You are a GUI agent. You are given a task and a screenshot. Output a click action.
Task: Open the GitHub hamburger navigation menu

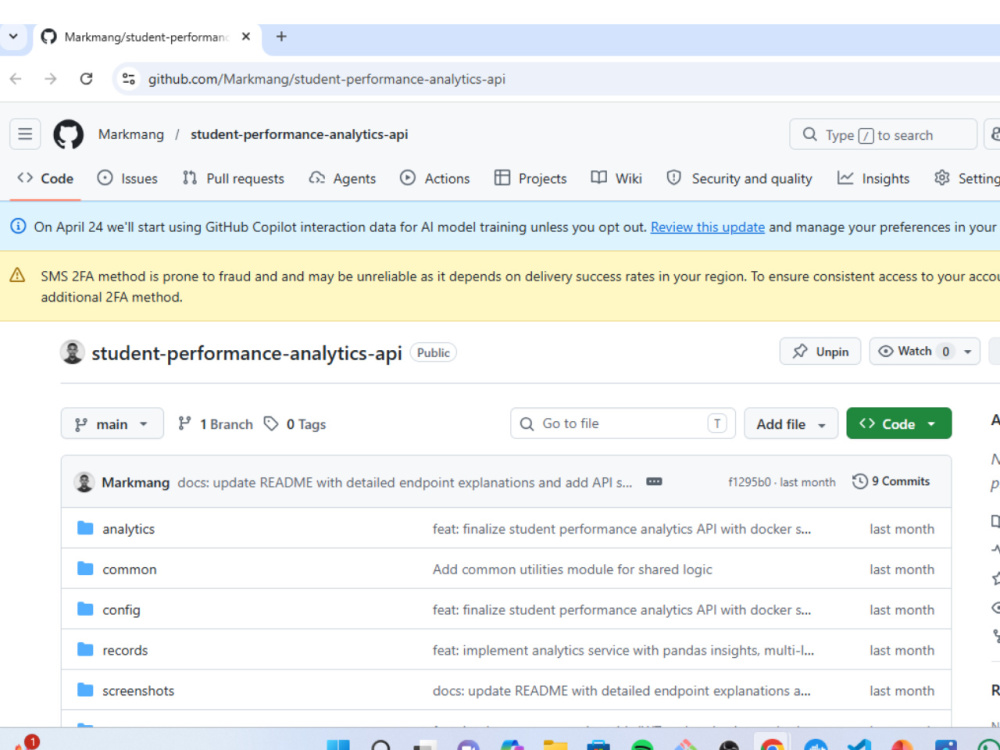[x=25, y=134]
